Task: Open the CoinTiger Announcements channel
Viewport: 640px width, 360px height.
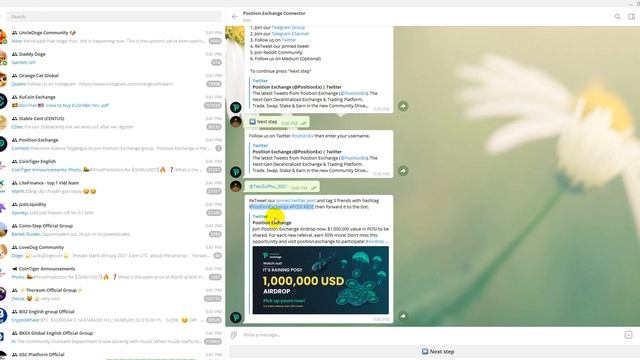Action: click(111, 273)
